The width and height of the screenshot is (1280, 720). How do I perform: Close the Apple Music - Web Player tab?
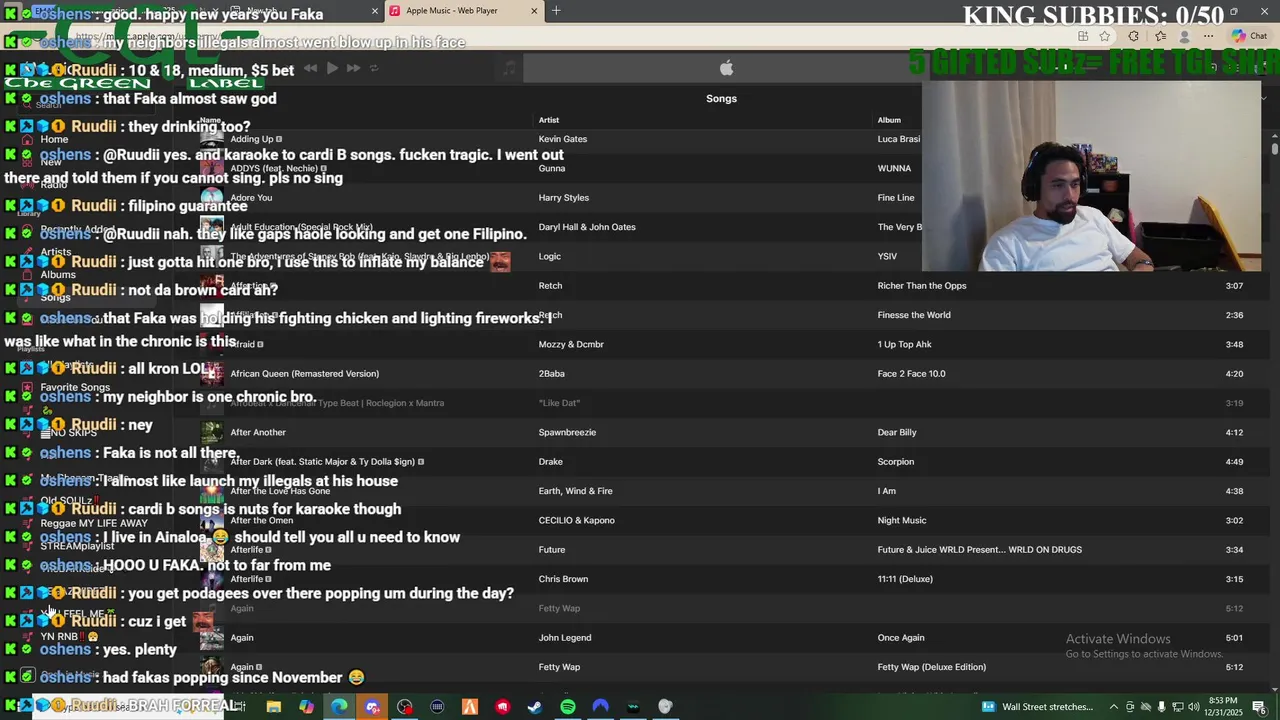pos(533,11)
